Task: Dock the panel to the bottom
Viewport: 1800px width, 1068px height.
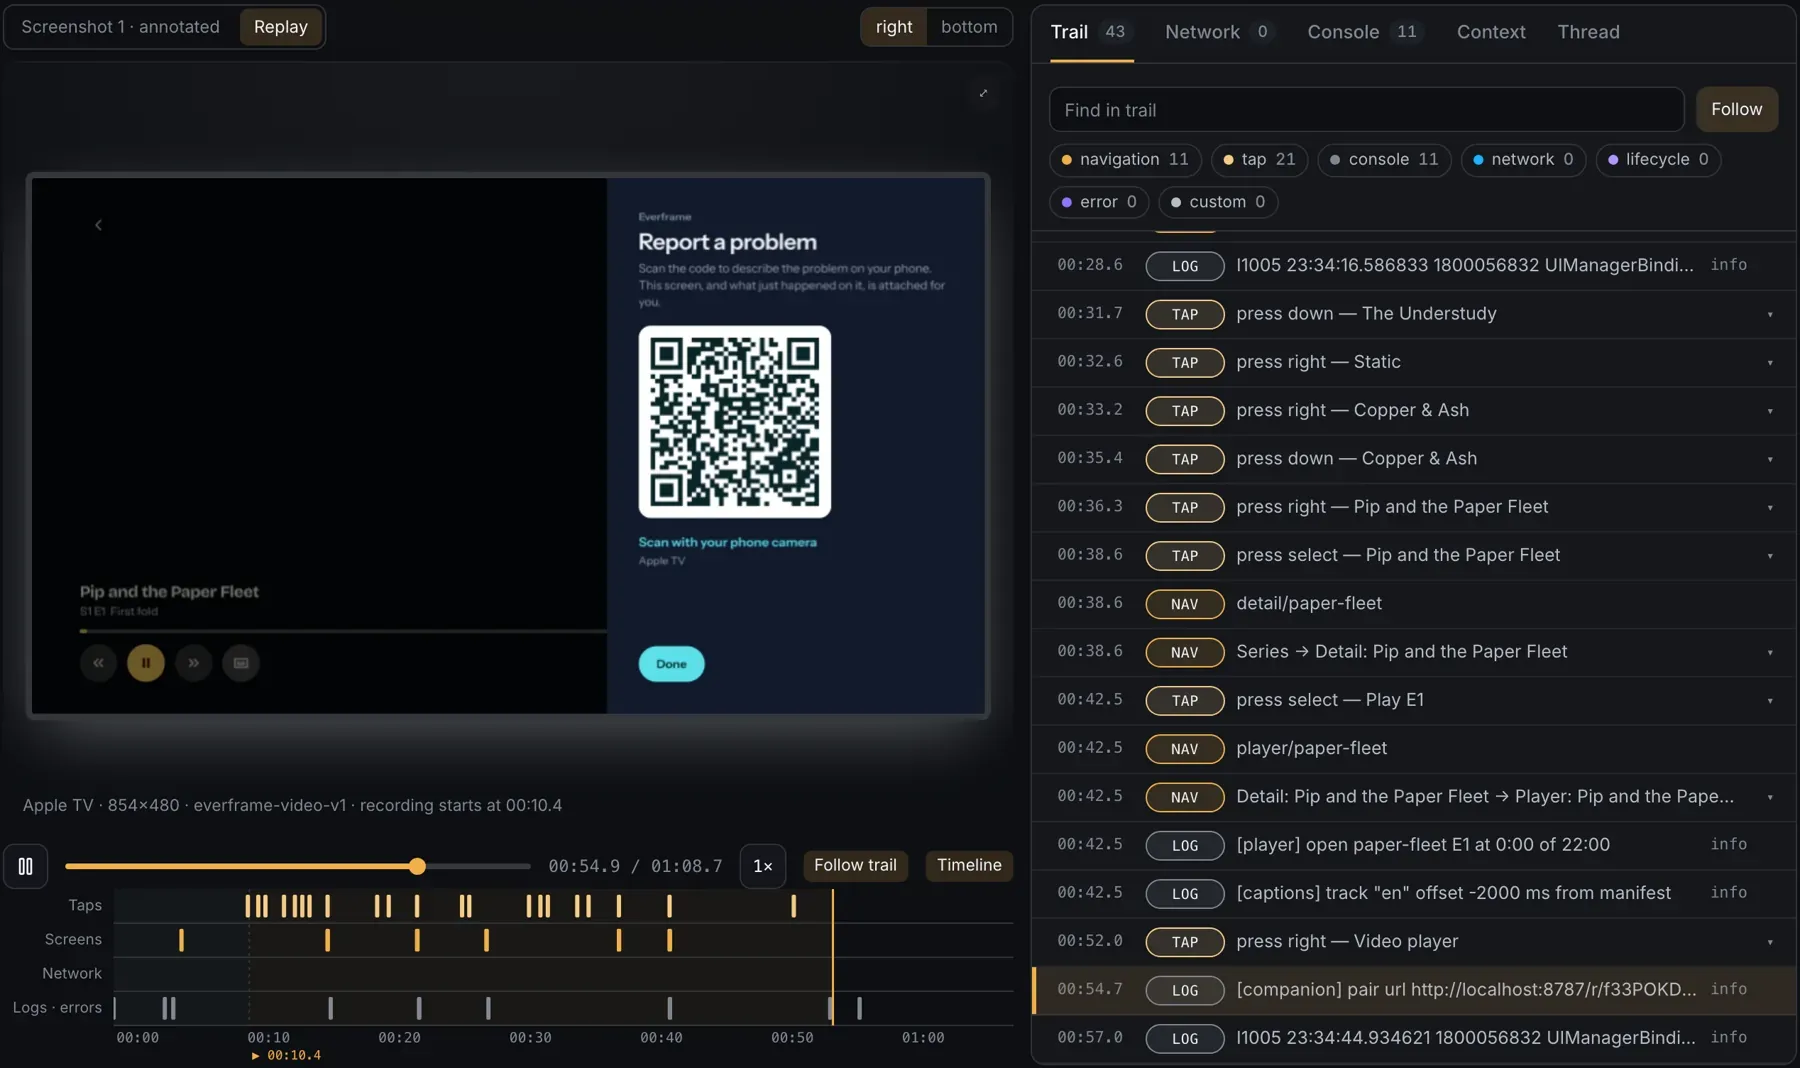Action: pos(969,27)
